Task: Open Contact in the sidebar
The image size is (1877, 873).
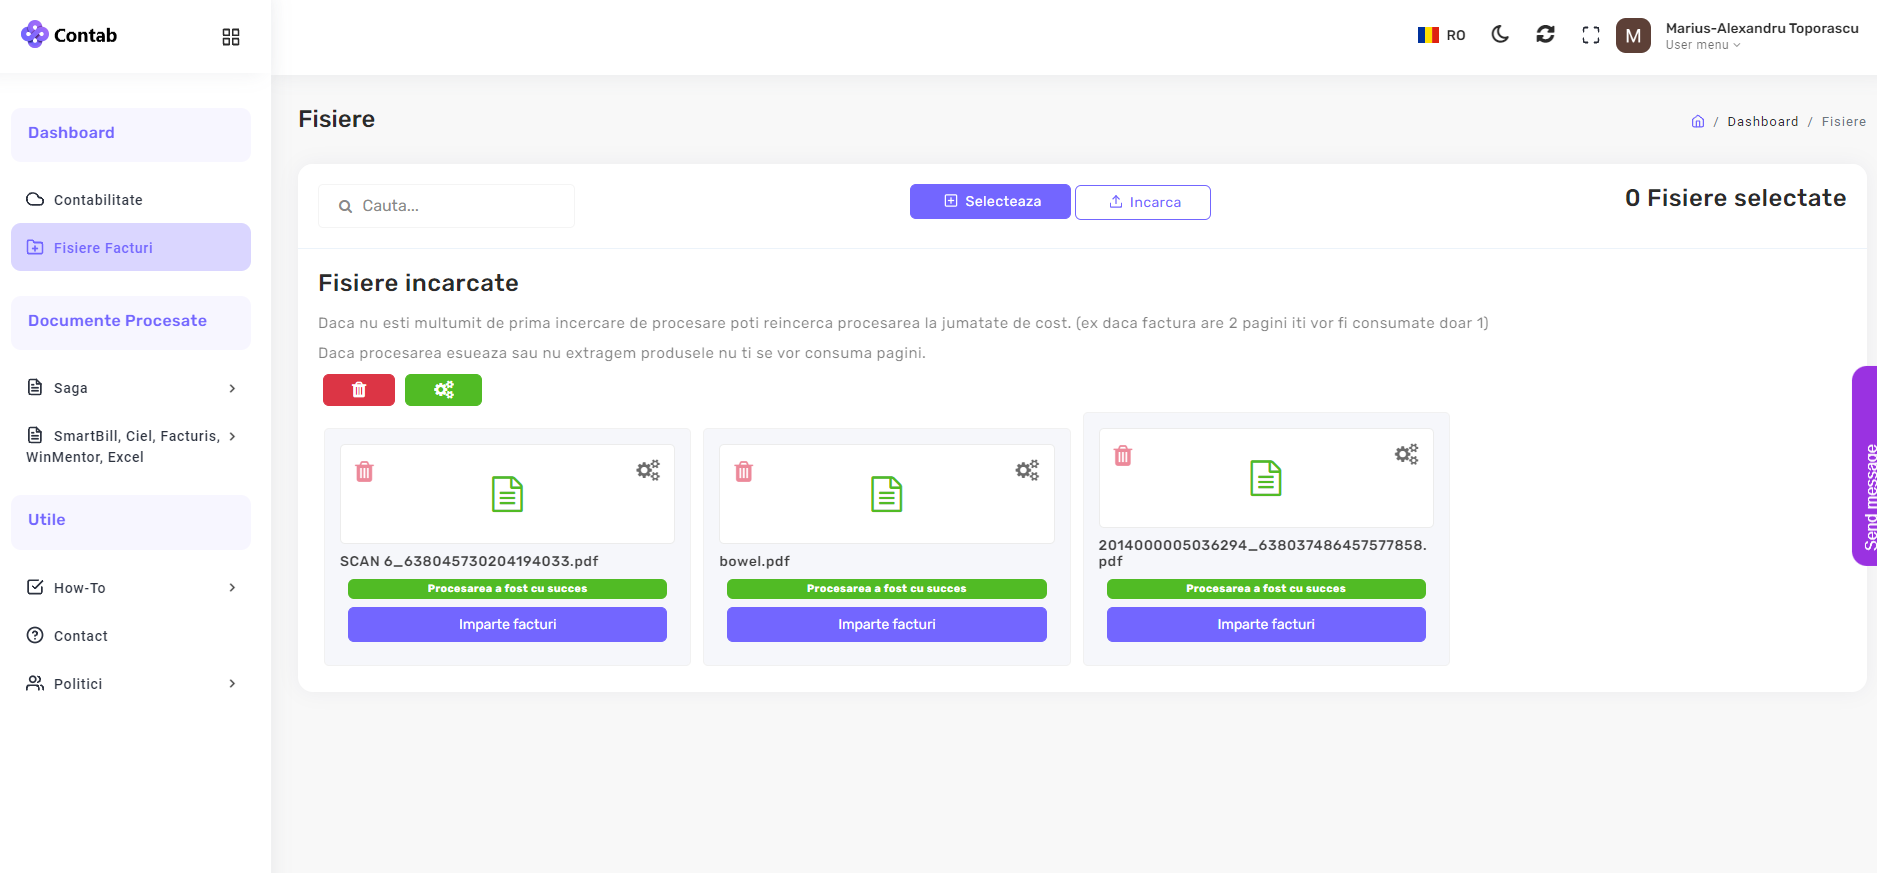Action: pyautogui.click(x=80, y=636)
